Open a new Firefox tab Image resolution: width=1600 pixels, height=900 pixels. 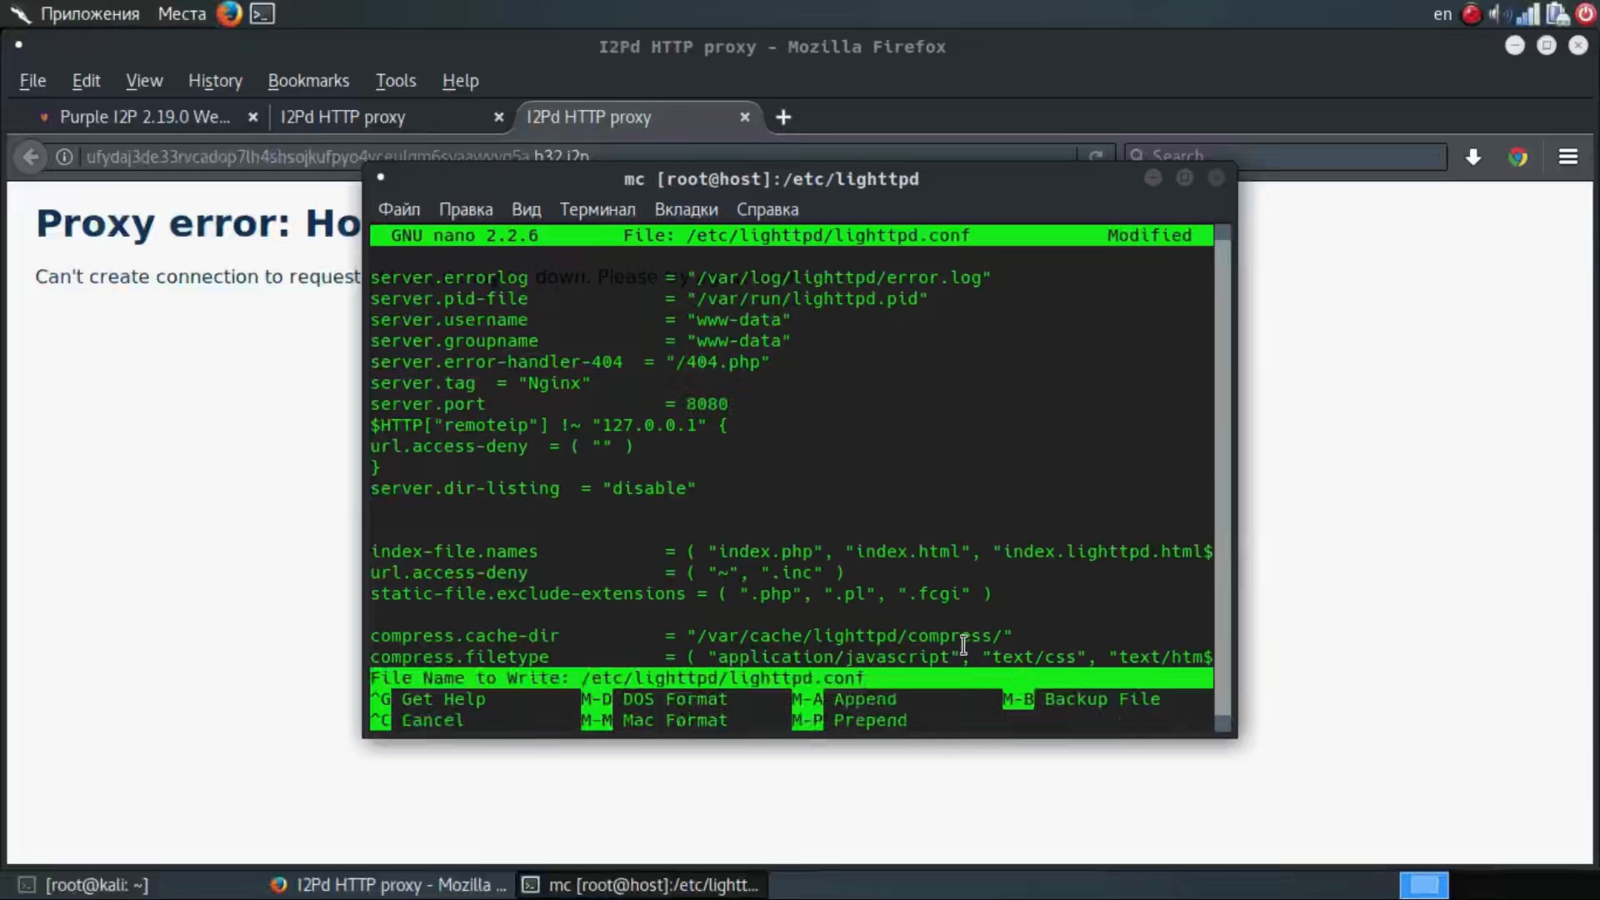click(783, 117)
